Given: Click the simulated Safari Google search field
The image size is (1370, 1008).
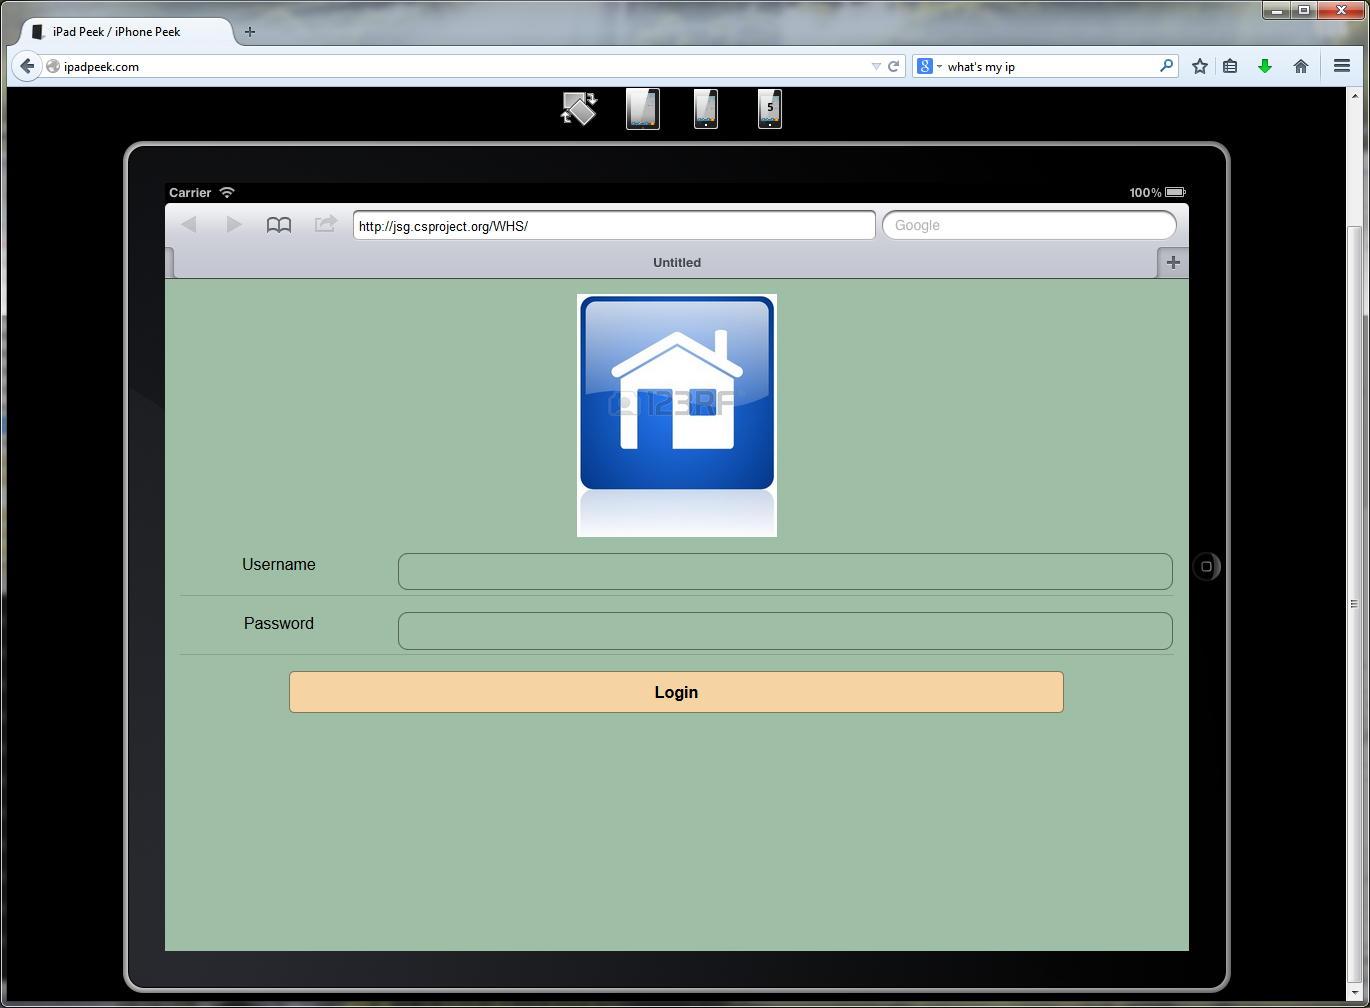Looking at the screenshot, I should pos(1029,226).
